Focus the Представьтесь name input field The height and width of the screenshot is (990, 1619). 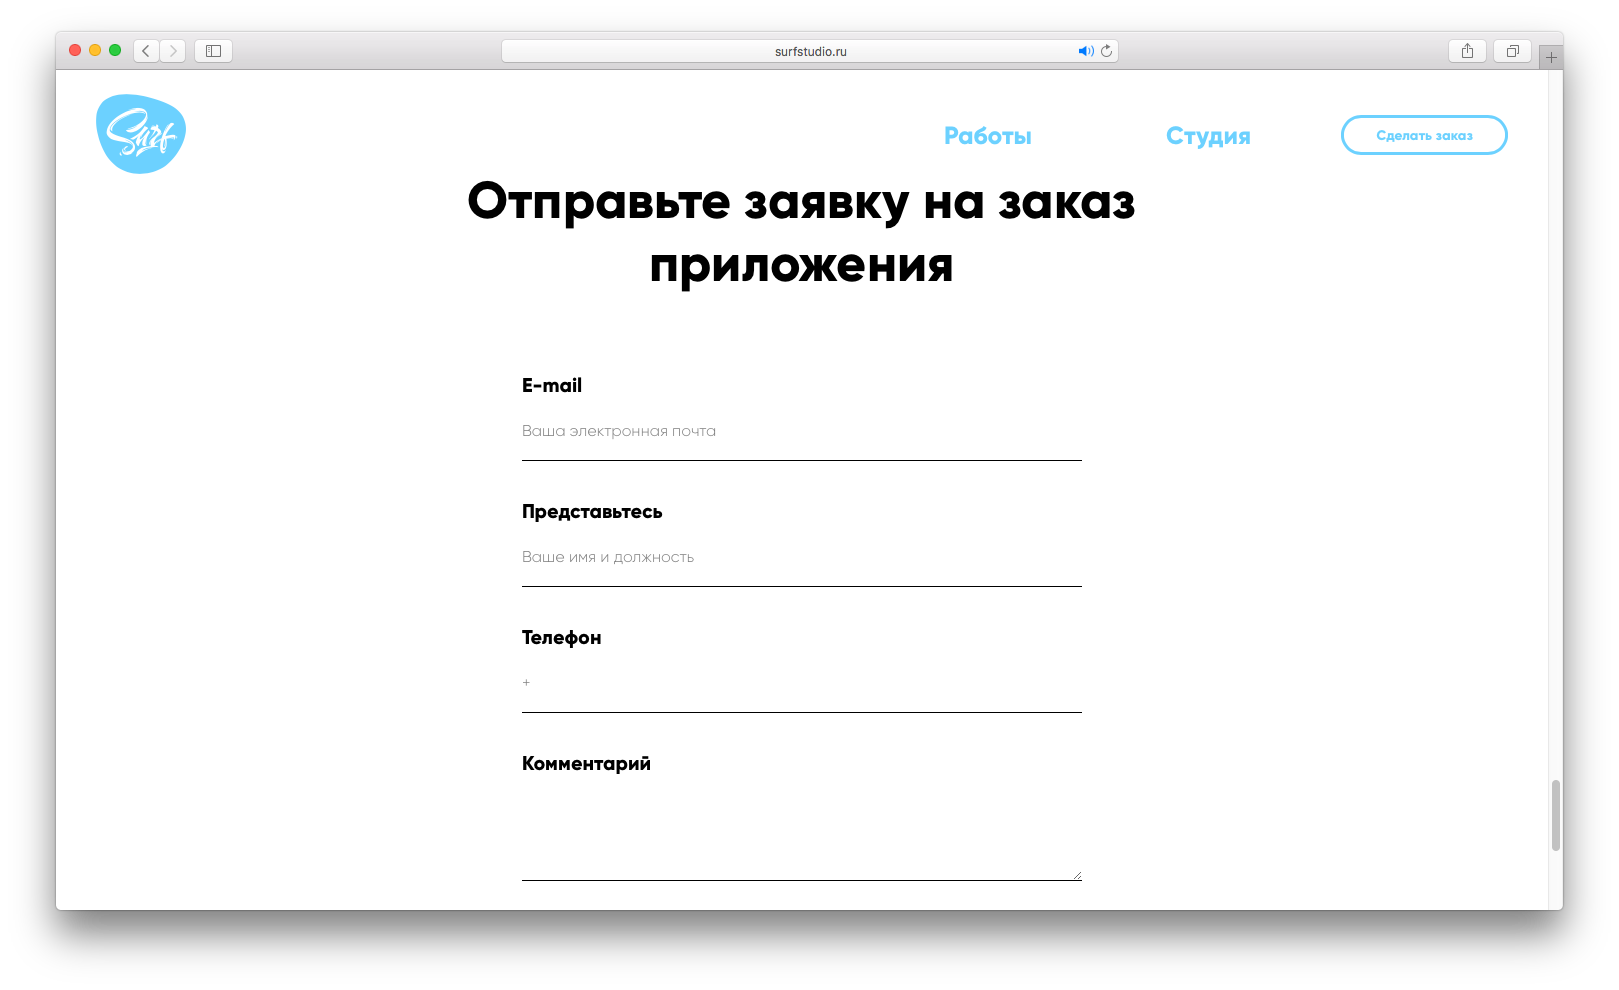tap(802, 558)
